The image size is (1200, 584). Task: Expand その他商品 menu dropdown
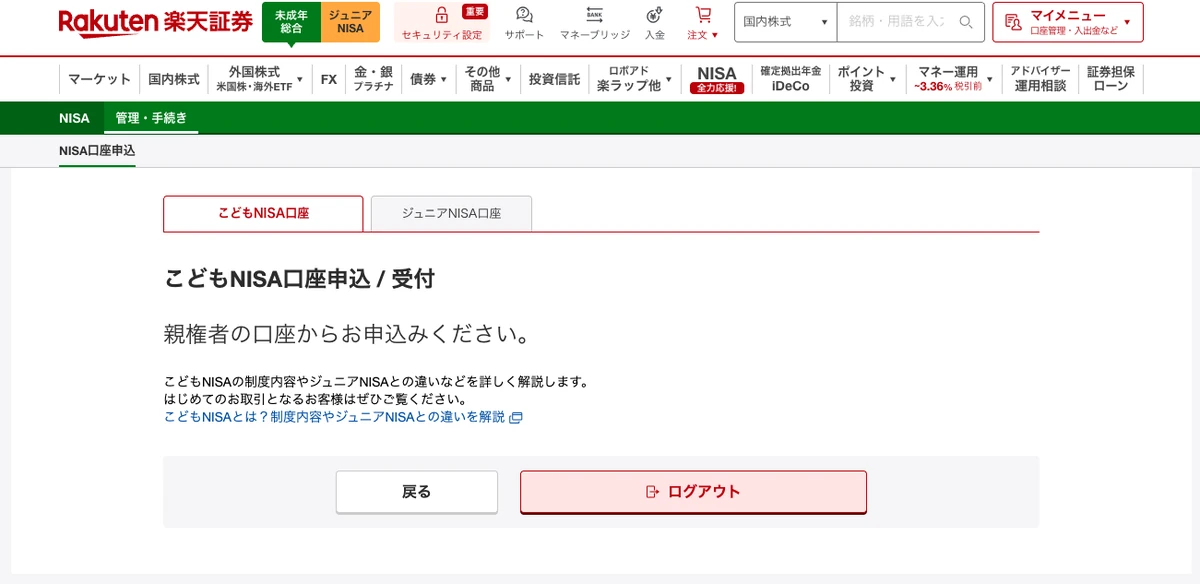(x=488, y=79)
